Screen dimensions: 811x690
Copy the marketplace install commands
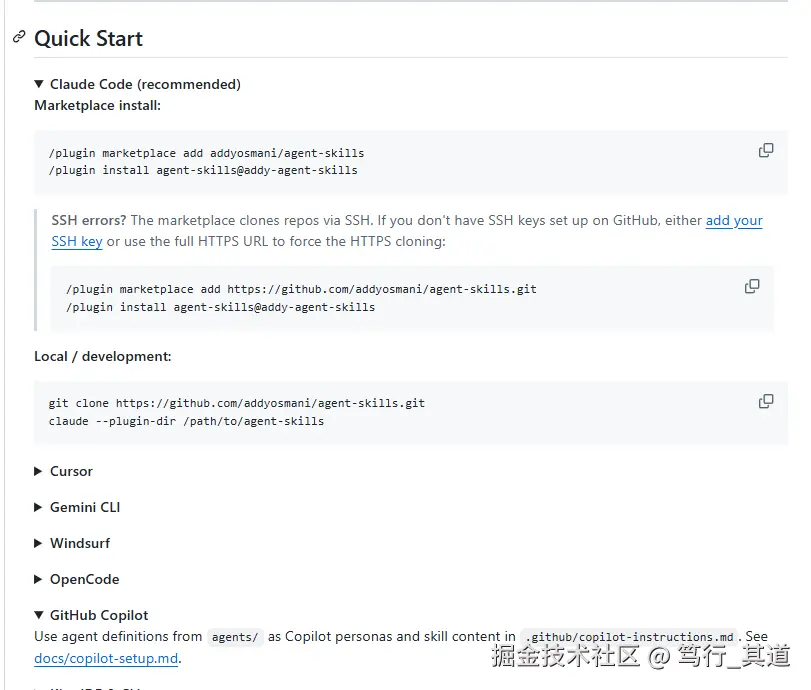[766, 151]
